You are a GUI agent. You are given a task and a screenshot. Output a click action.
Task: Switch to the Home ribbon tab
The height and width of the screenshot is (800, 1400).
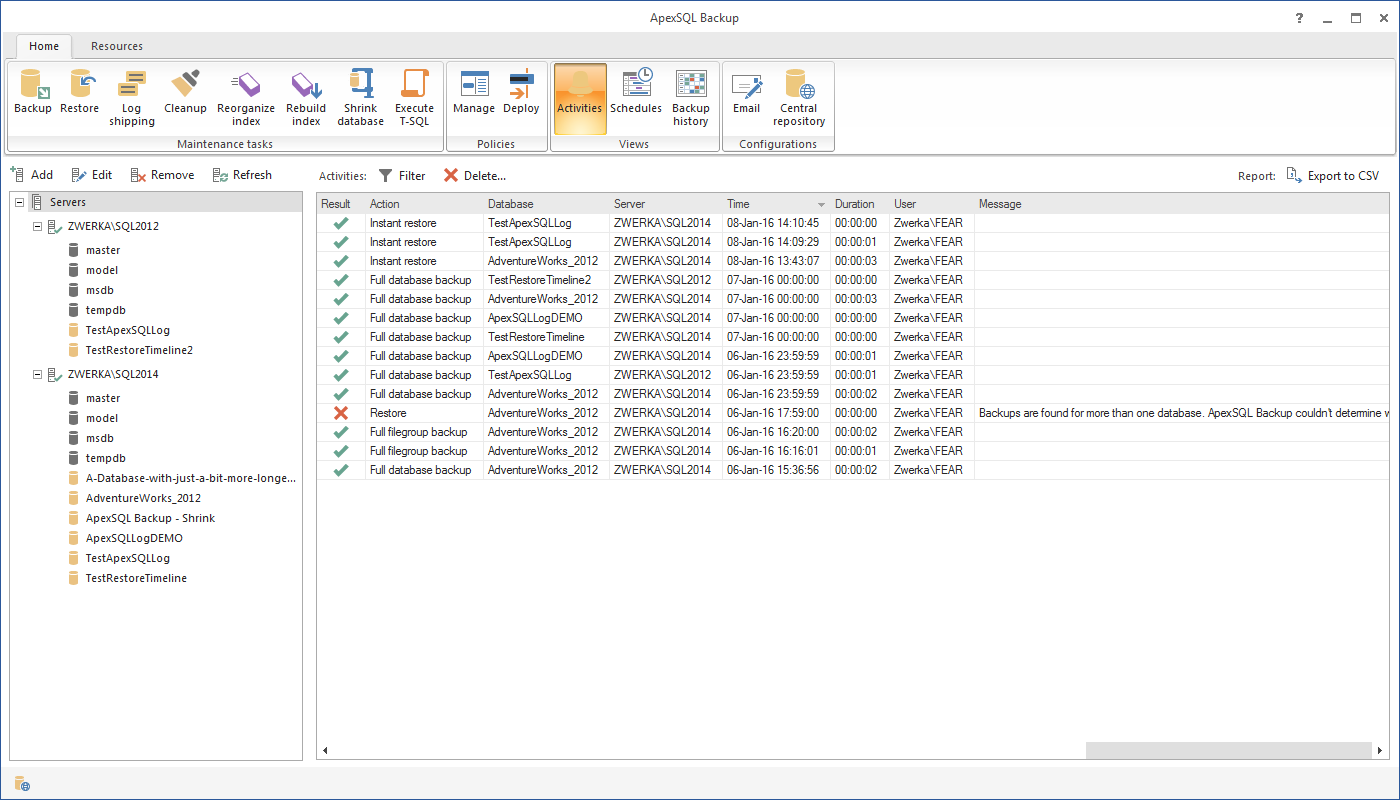click(x=44, y=46)
